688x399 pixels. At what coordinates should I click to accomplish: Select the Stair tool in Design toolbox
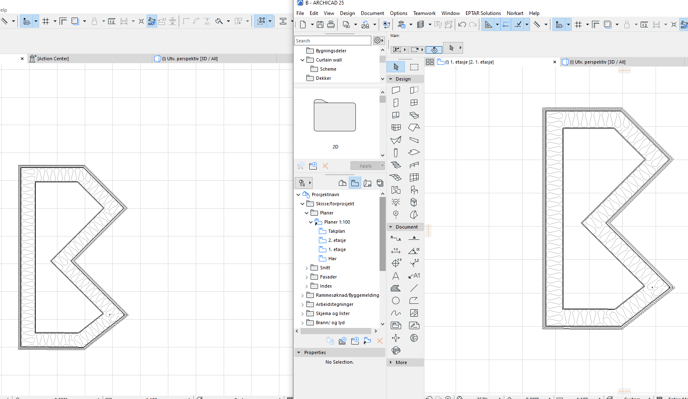click(x=396, y=165)
